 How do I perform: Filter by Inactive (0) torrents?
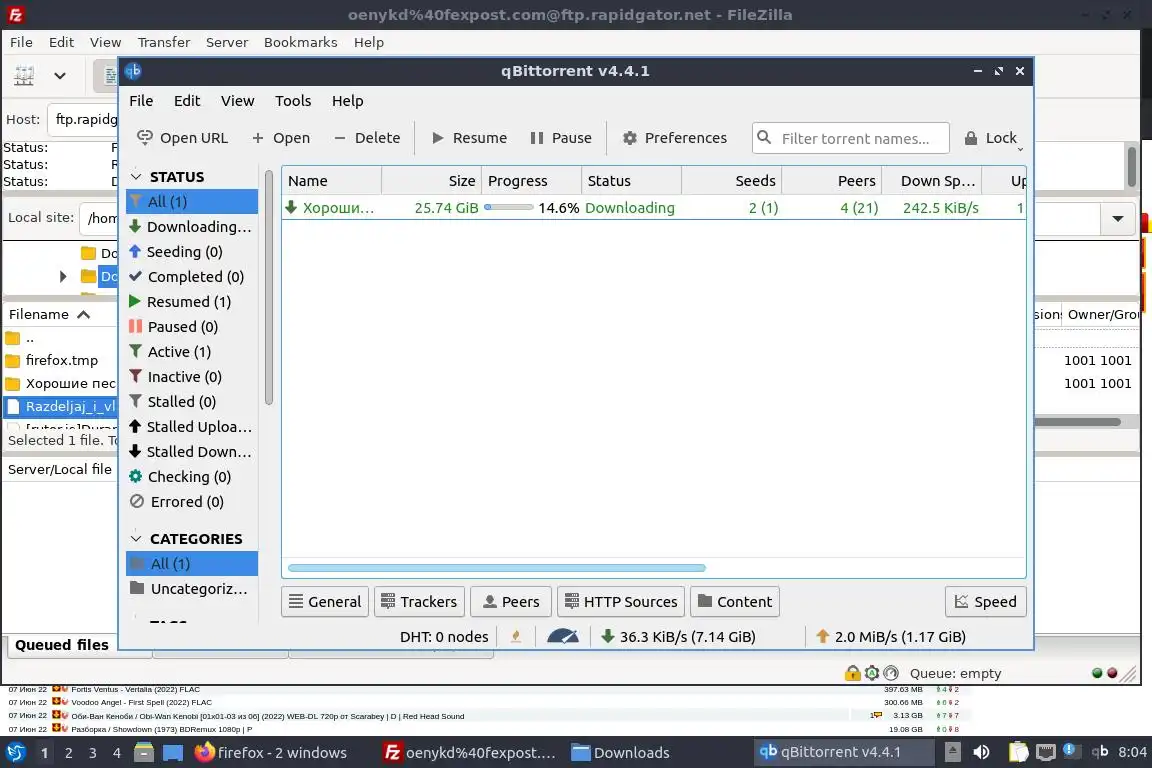pyautogui.click(x=192, y=376)
